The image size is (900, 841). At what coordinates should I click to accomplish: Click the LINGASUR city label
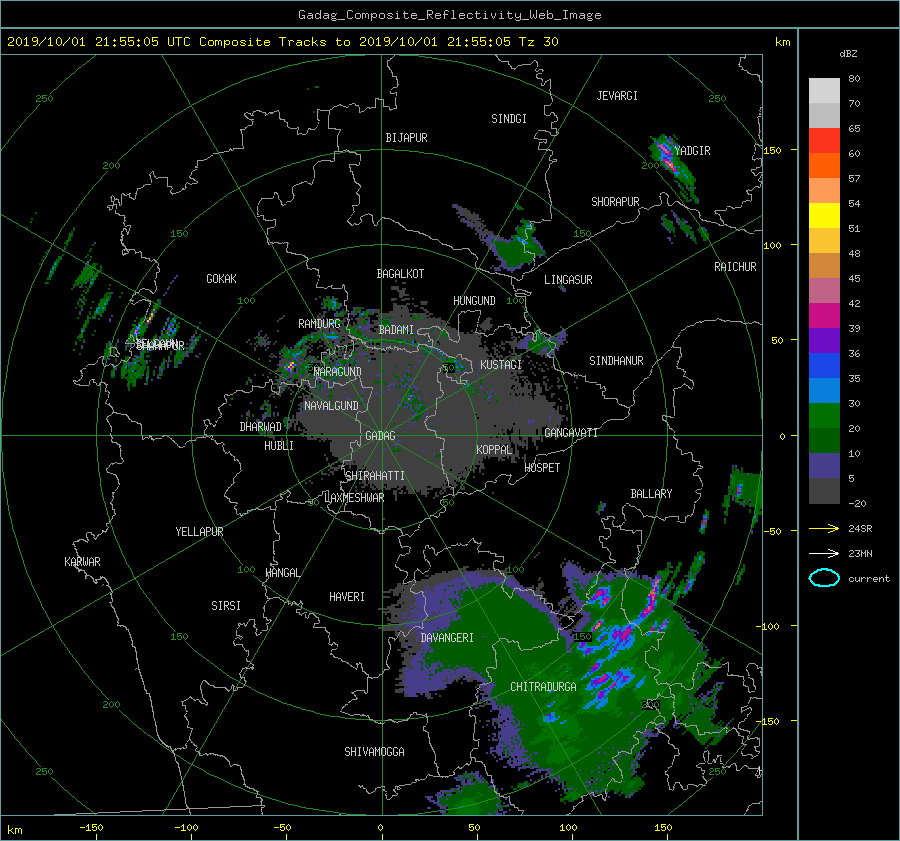(568, 280)
